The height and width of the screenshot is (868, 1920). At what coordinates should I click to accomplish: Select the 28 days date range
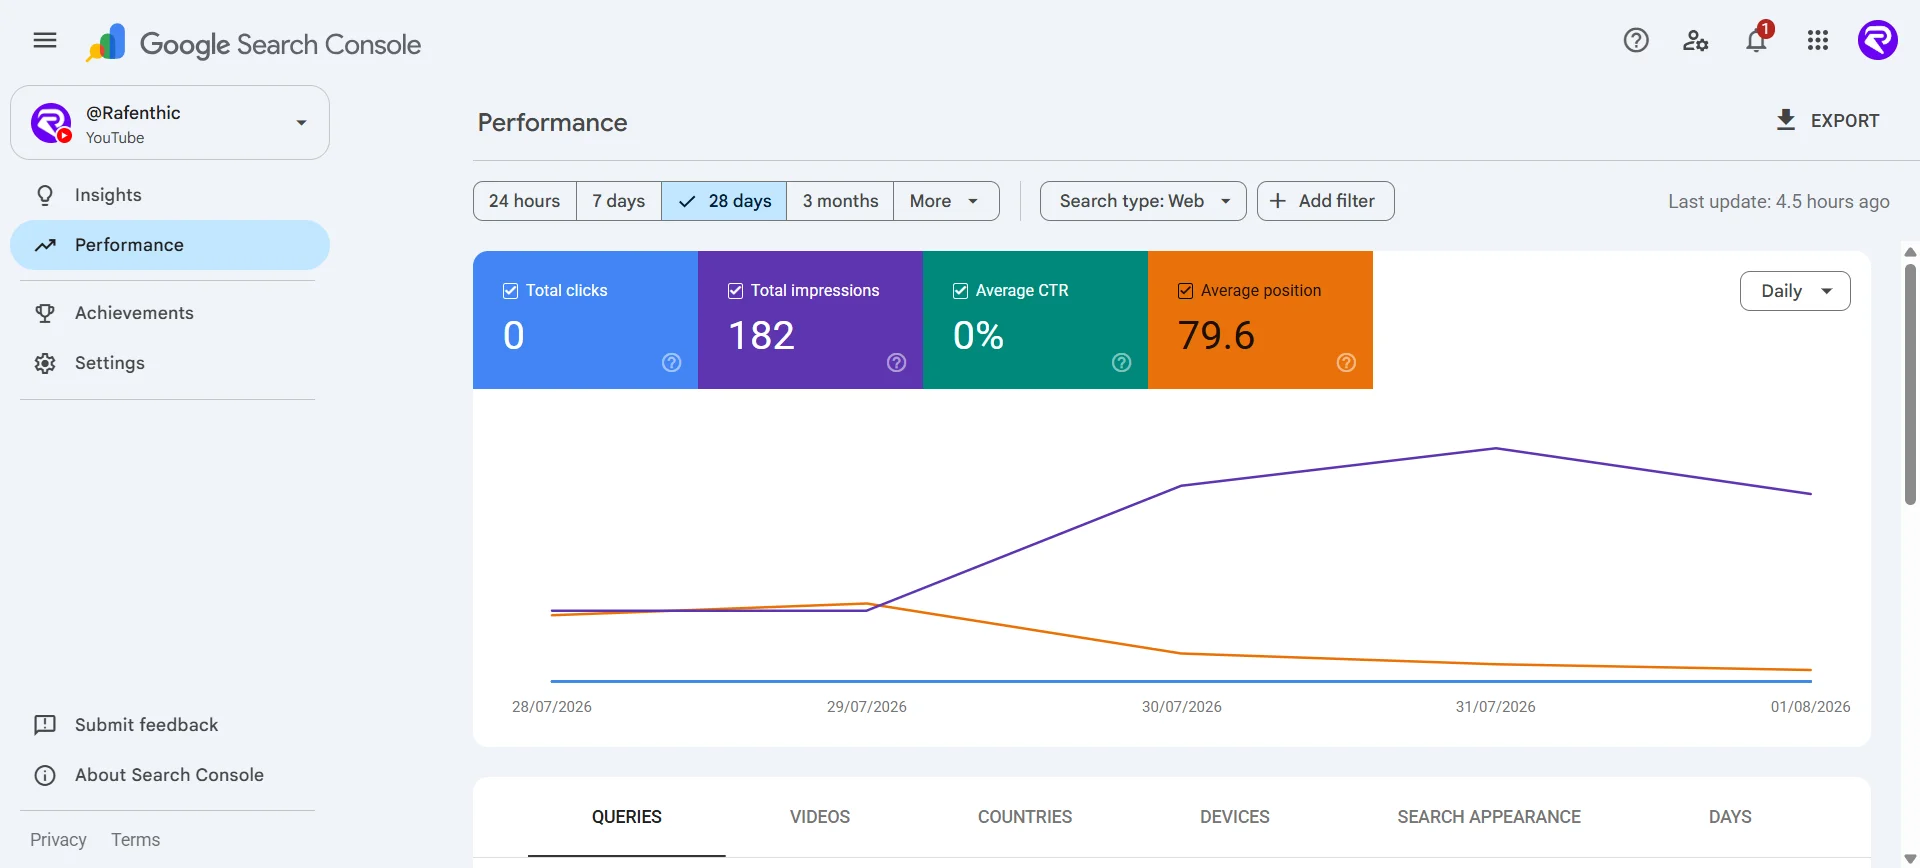[725, 201]
